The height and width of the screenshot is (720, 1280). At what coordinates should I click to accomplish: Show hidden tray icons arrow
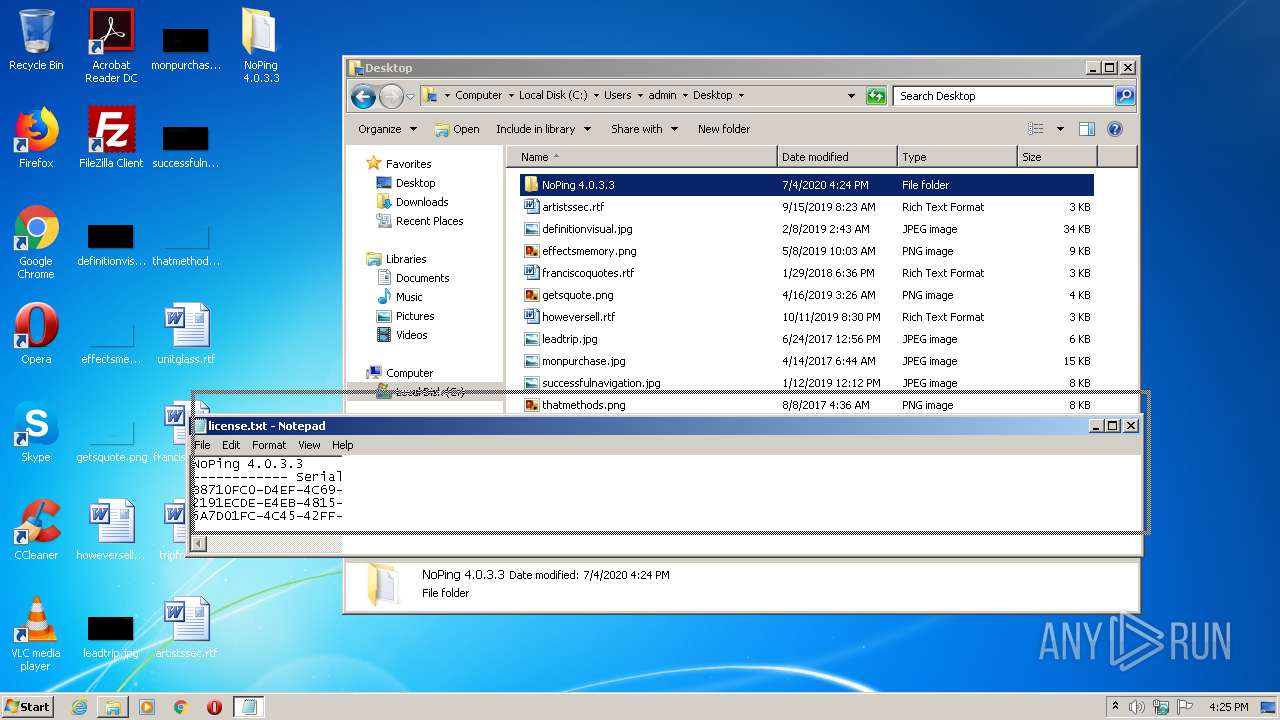pyautogui.click(x=1115, y=706)
